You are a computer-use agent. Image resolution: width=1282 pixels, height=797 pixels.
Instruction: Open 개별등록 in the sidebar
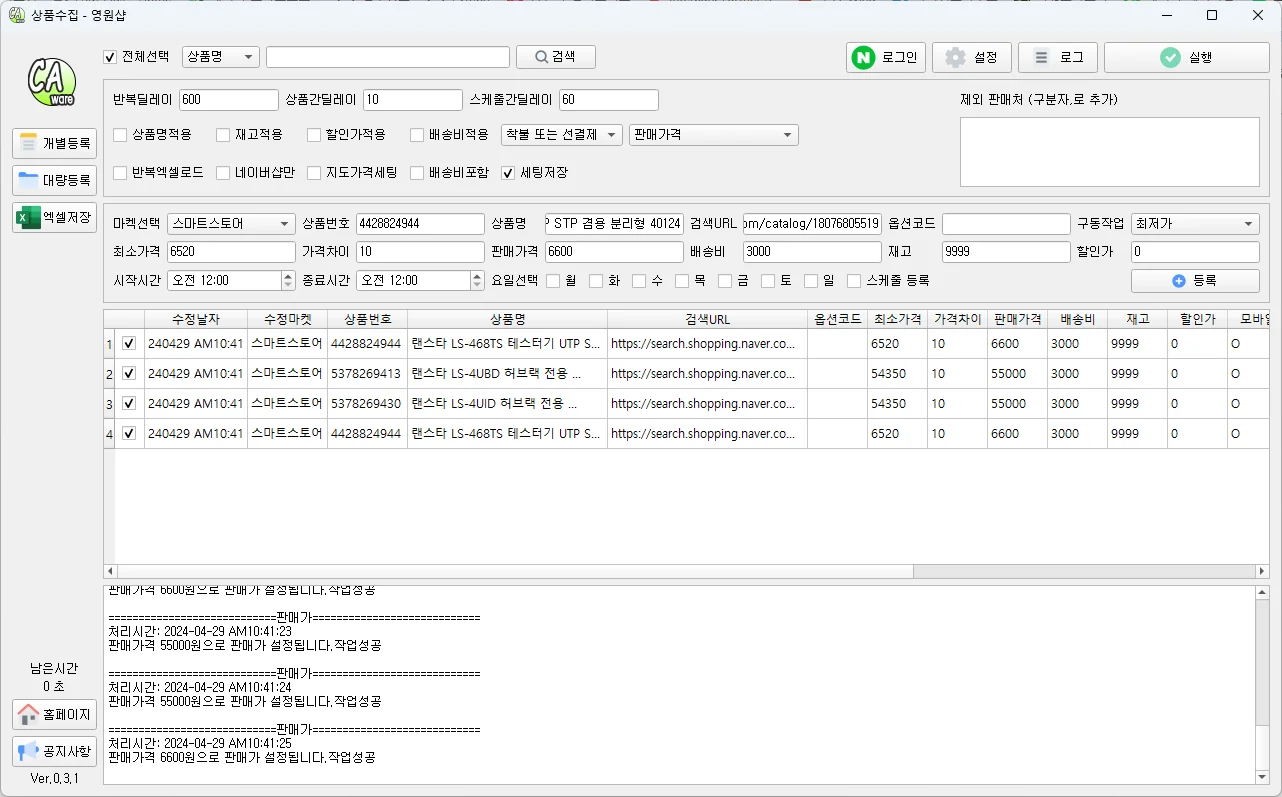[55, 143]
